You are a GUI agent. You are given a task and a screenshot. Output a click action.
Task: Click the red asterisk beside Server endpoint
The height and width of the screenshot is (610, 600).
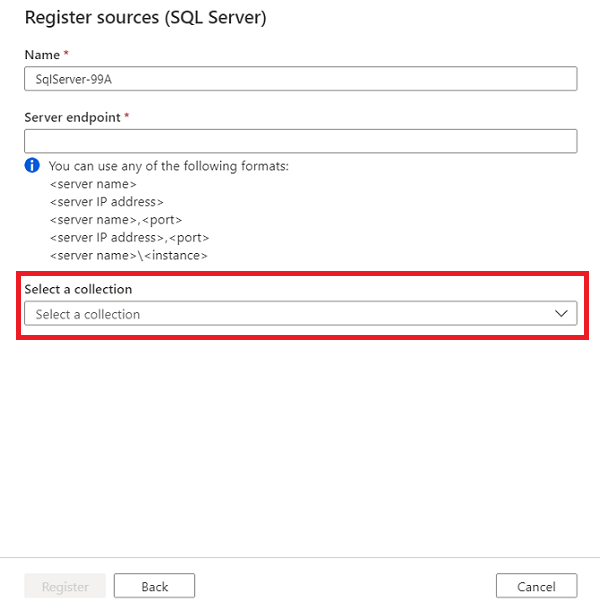[x=127, y=117]
